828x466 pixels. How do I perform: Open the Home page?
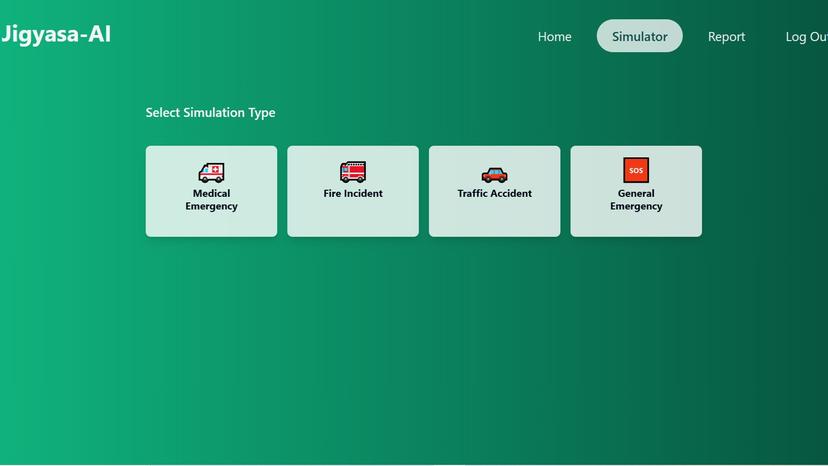[554, 37]
